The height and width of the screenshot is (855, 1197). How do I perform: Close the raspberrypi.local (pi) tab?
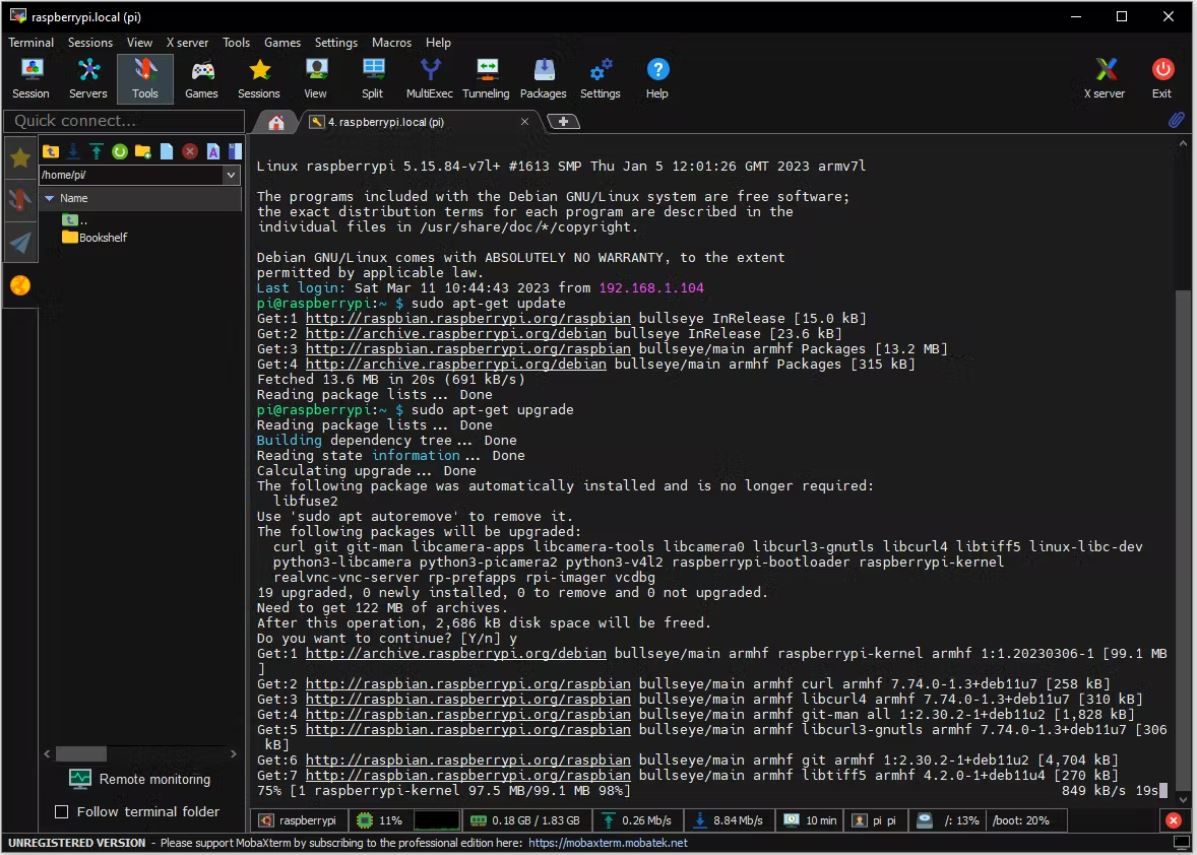tap(524, 121)
